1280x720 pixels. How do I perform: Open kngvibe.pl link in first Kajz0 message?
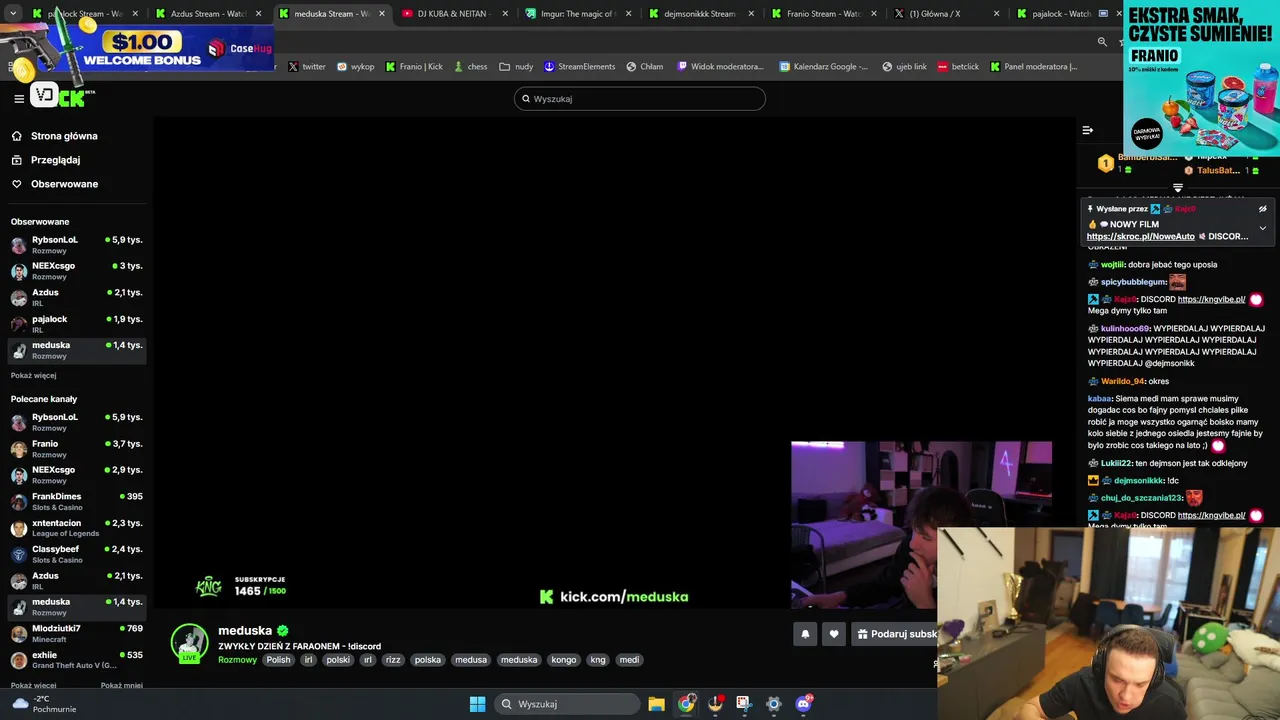[1211, 299]
